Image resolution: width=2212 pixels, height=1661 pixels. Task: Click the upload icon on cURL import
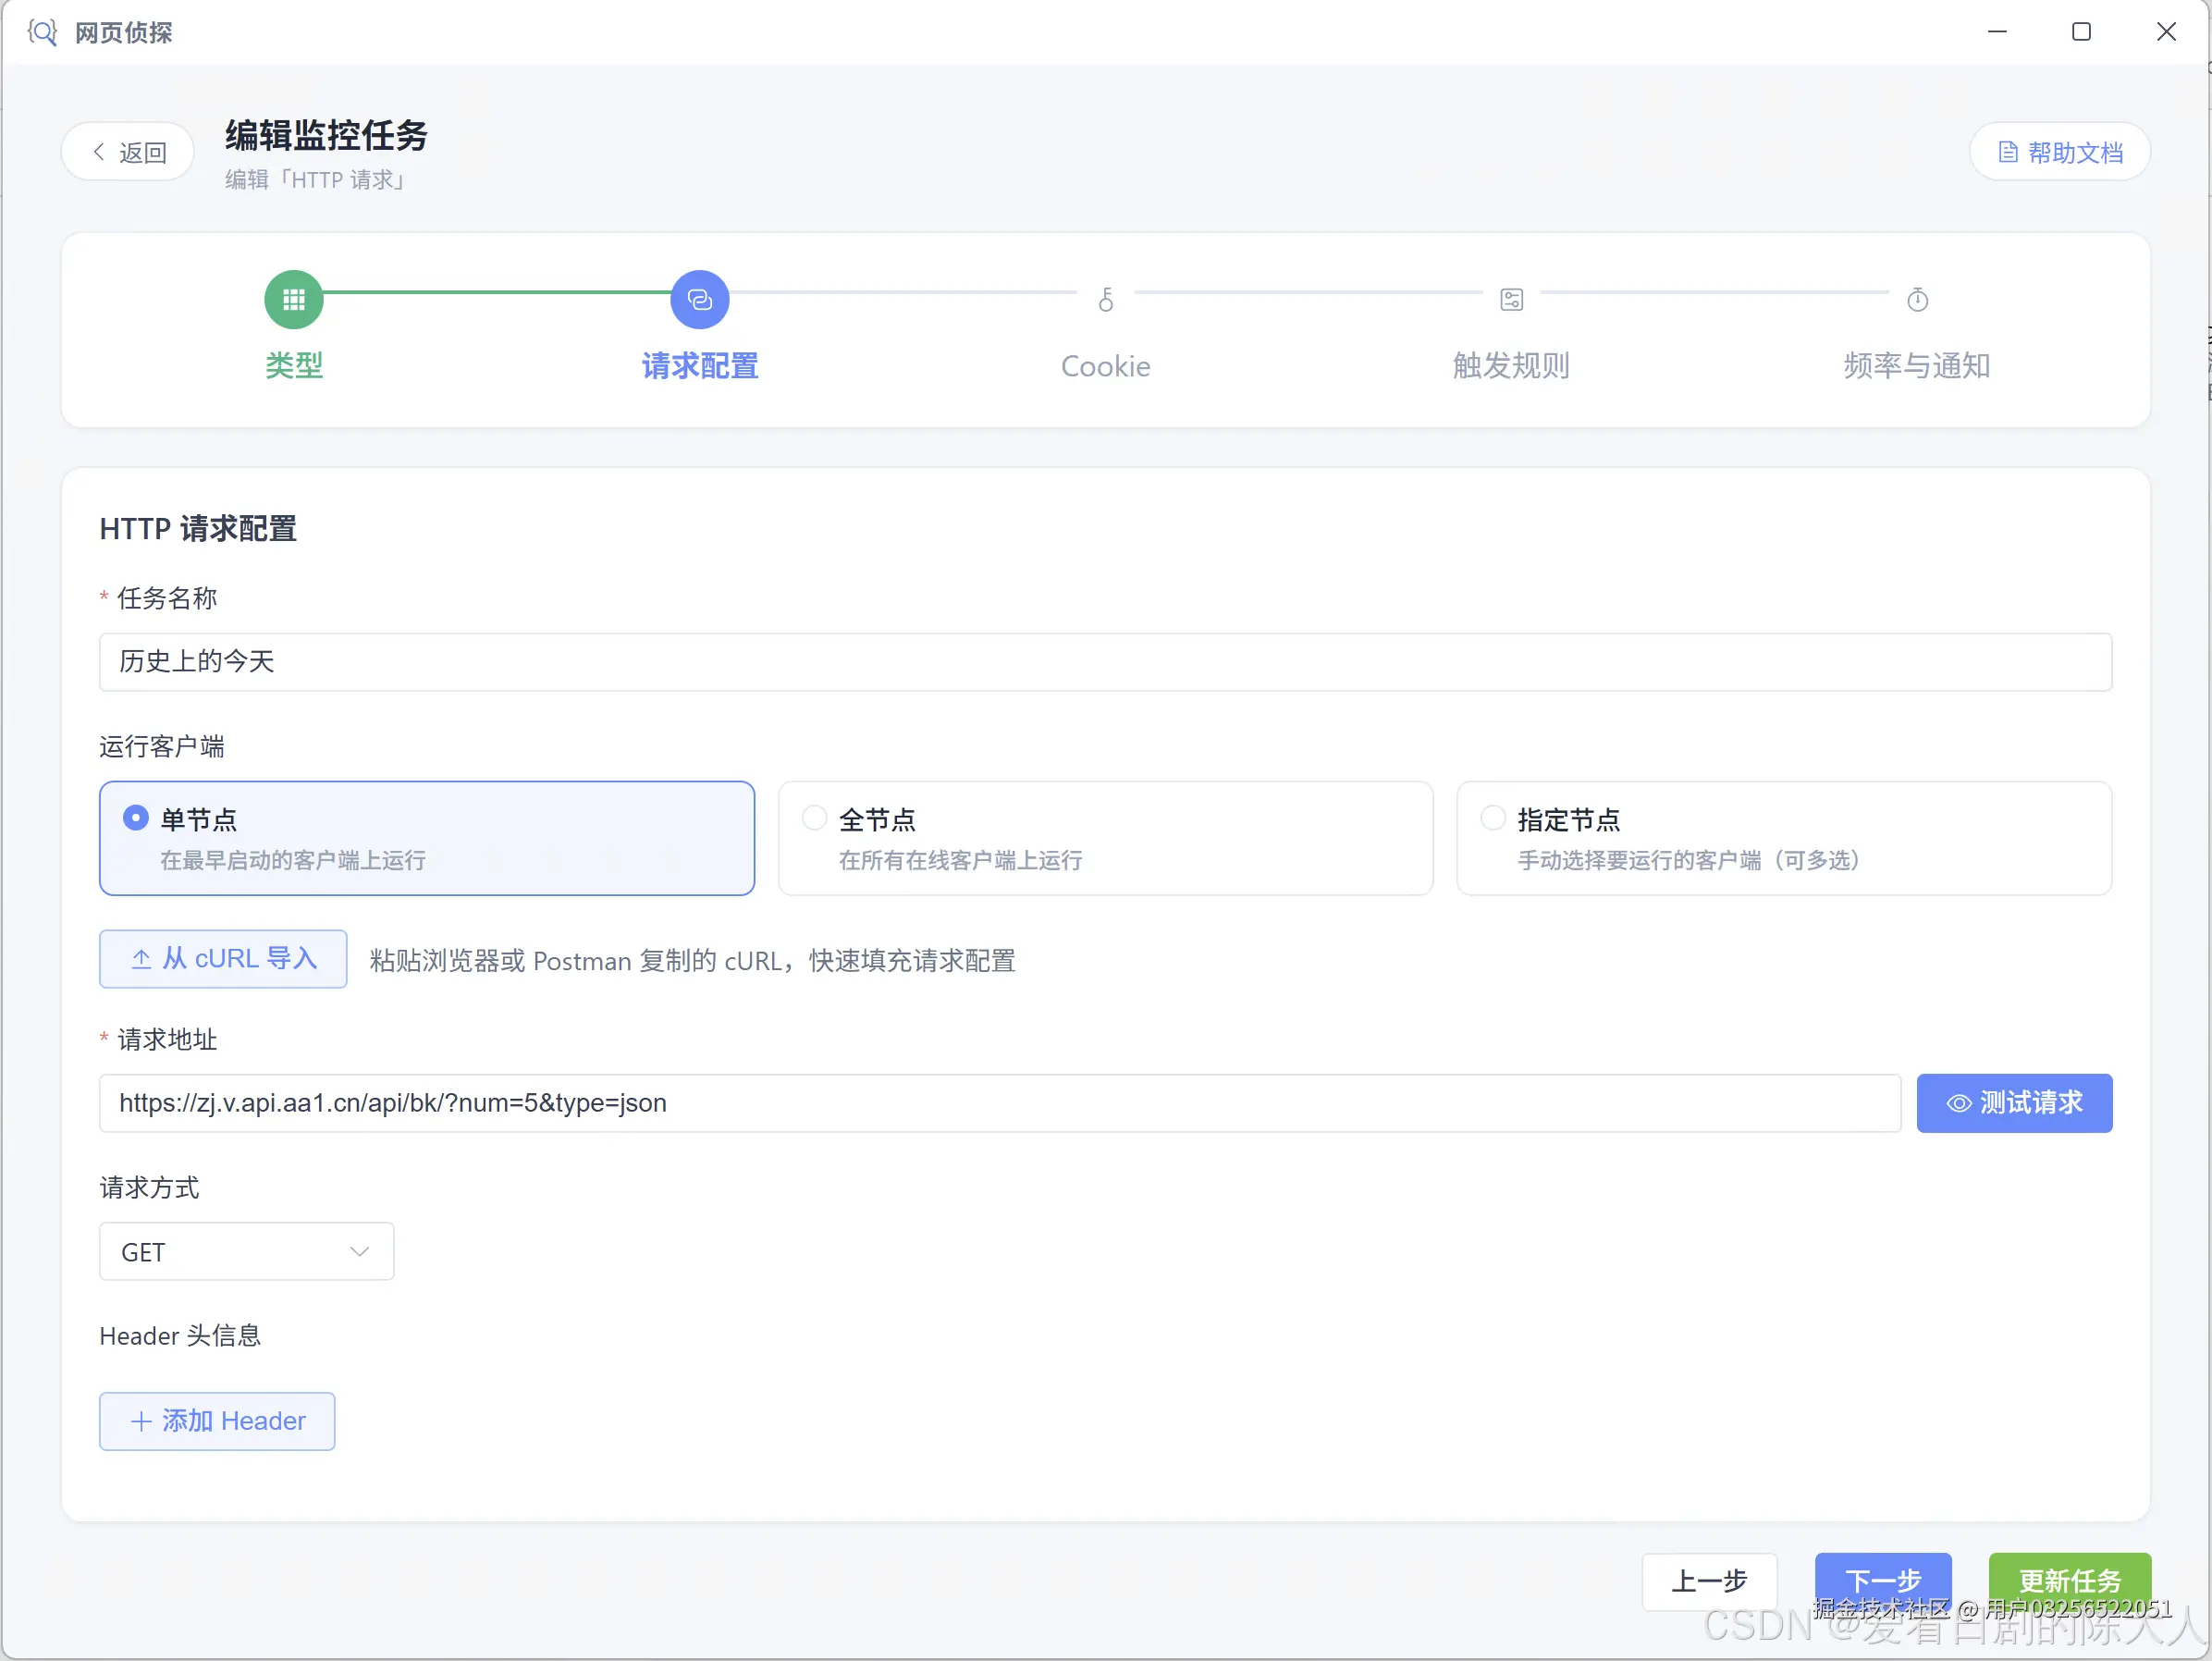(x=141, y=959)
